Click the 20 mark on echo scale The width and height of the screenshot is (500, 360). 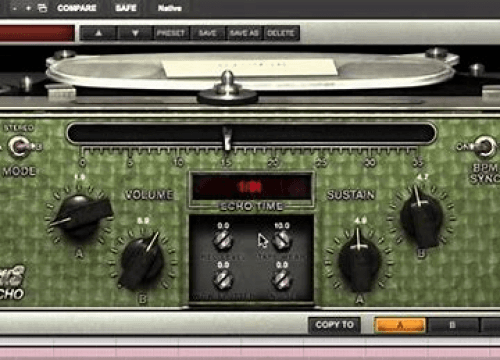274,163
